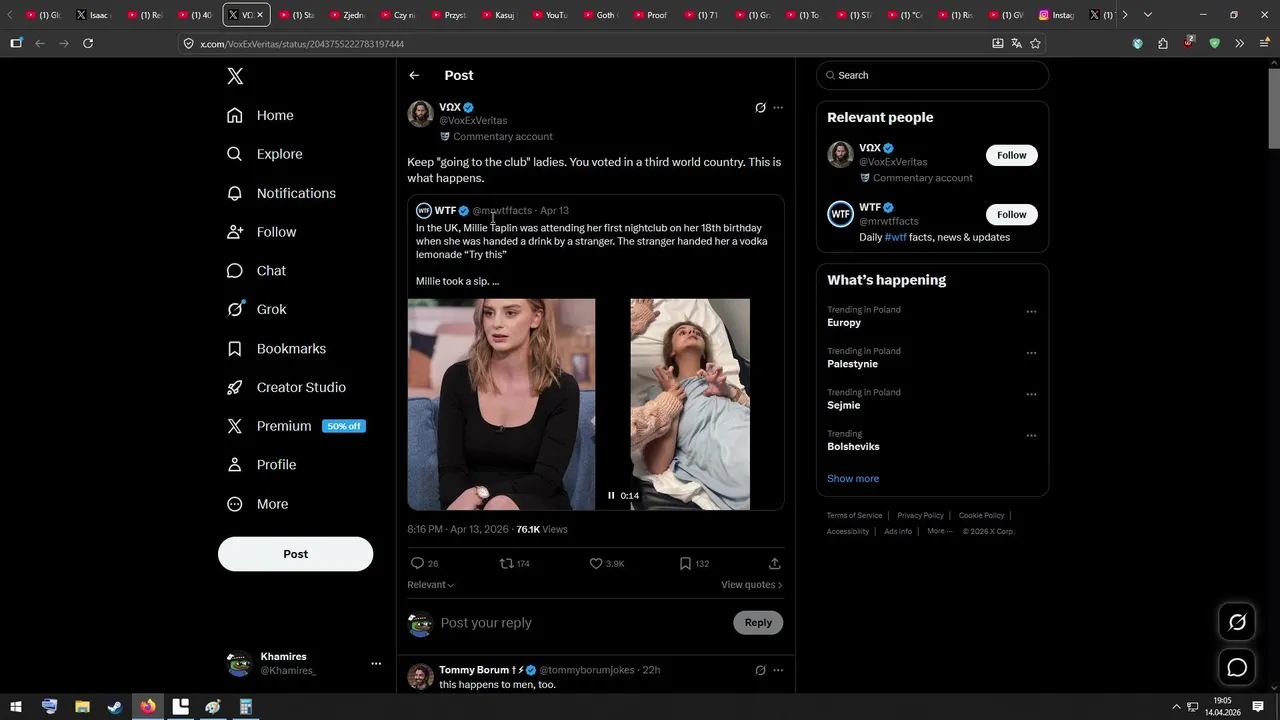Open File Explorer in taskbar

click(82, 707)
